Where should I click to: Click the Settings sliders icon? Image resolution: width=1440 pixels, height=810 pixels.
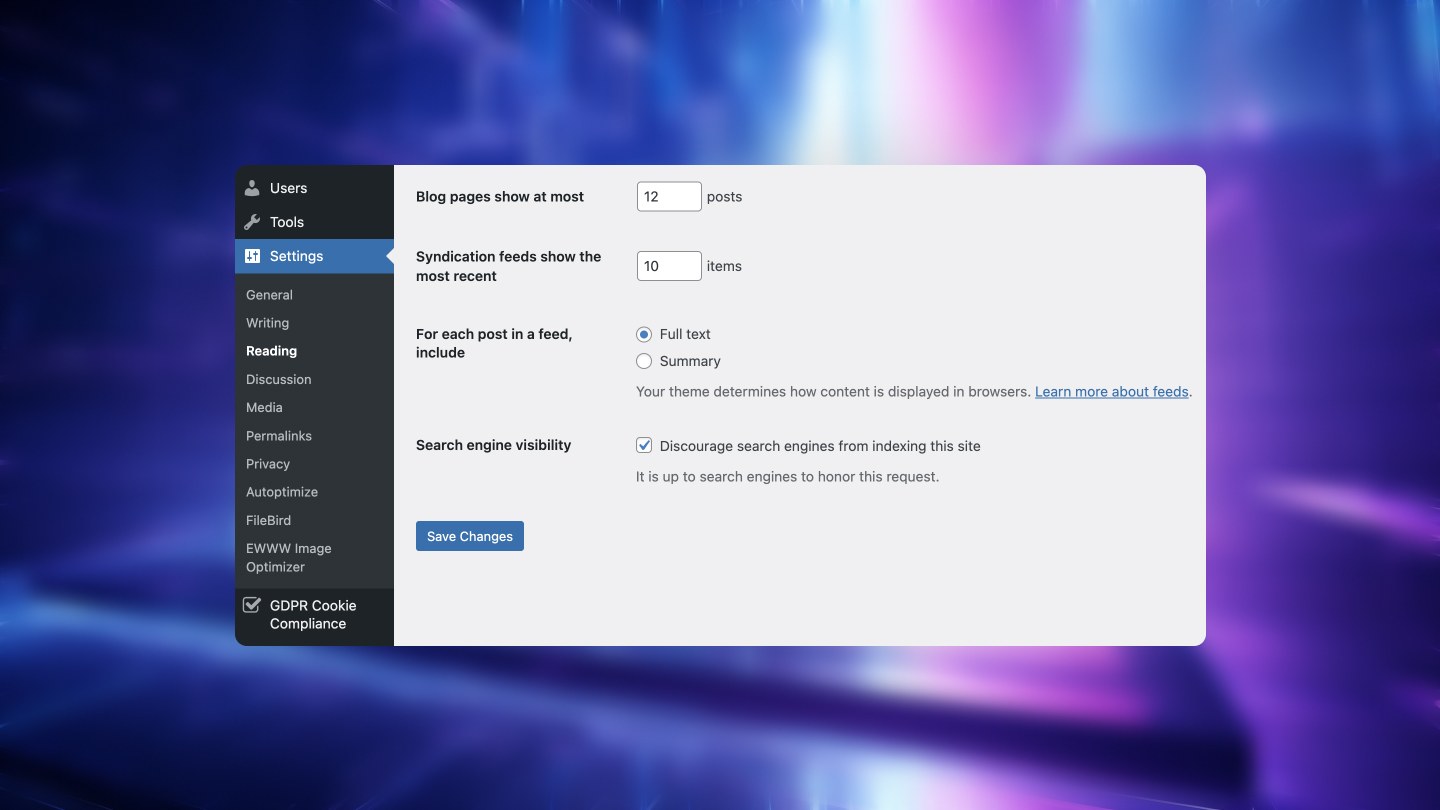252,256
